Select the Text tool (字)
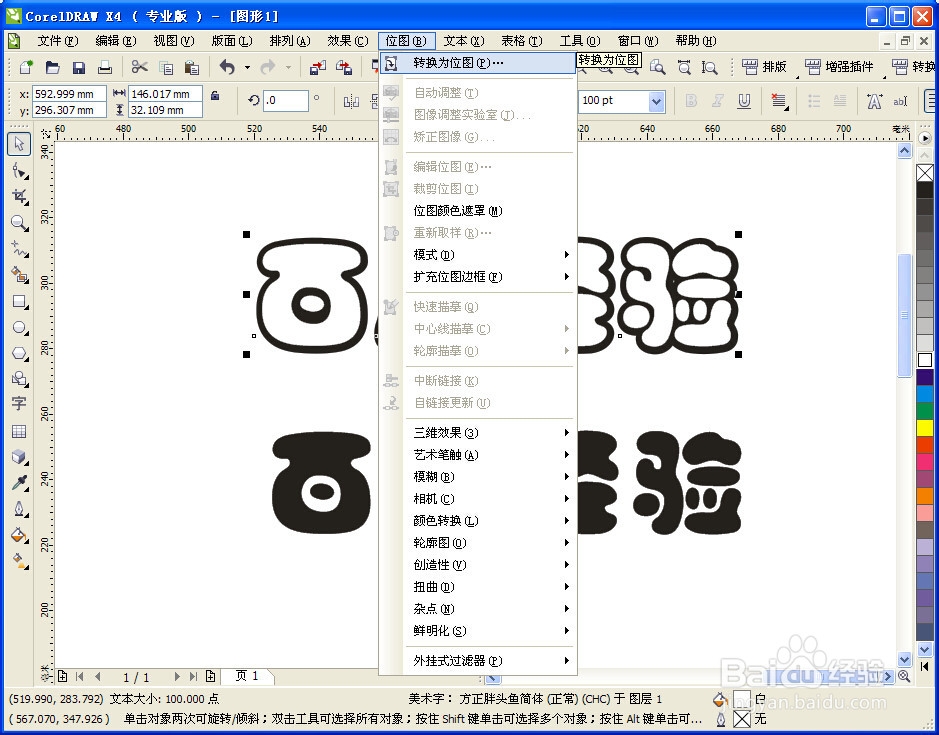Viewport: 939px width, 735px height. [x=19, y=404]
